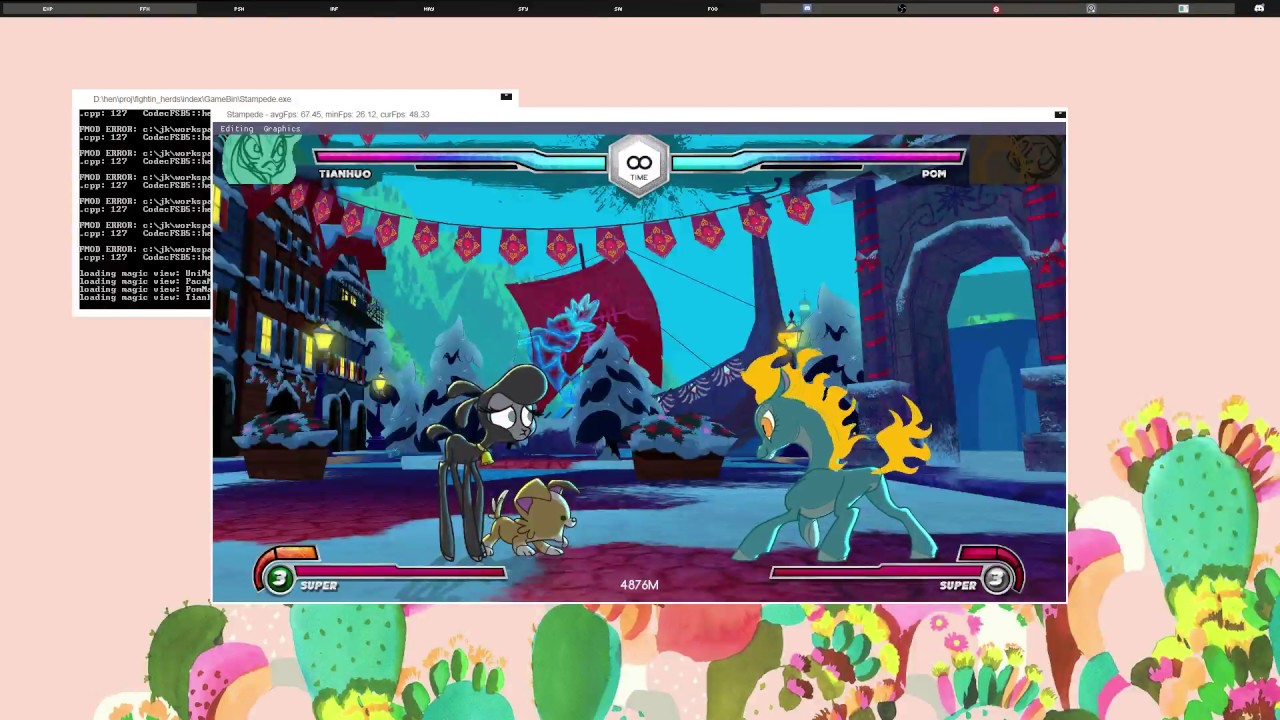Close the Stampede.exe console window

click(x=506, y=97)
